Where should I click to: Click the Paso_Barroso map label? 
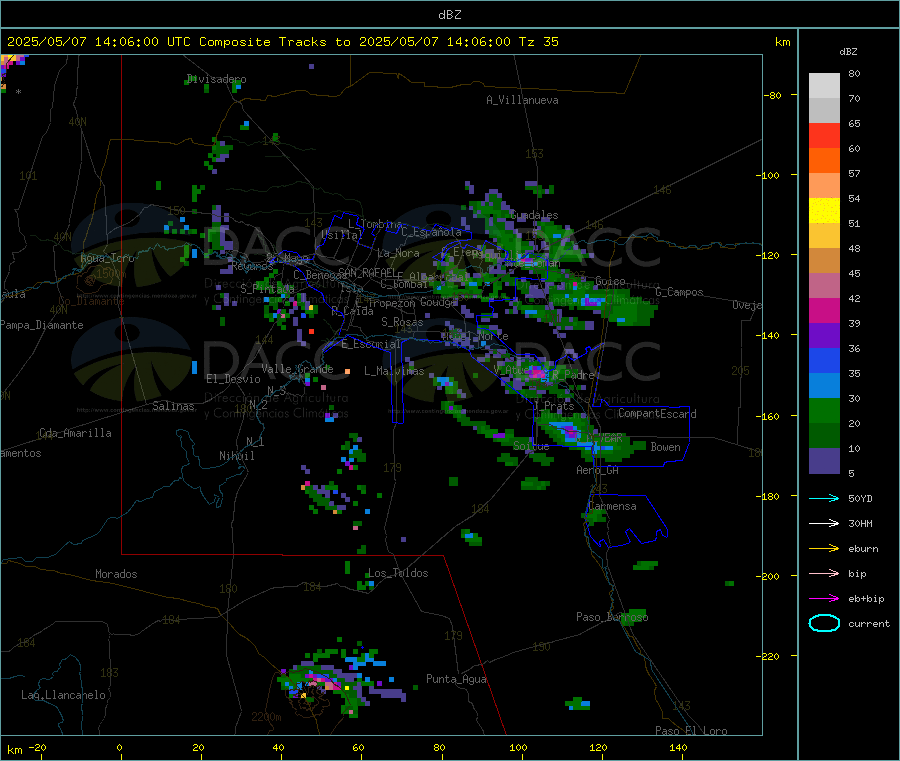click(612, 617)
